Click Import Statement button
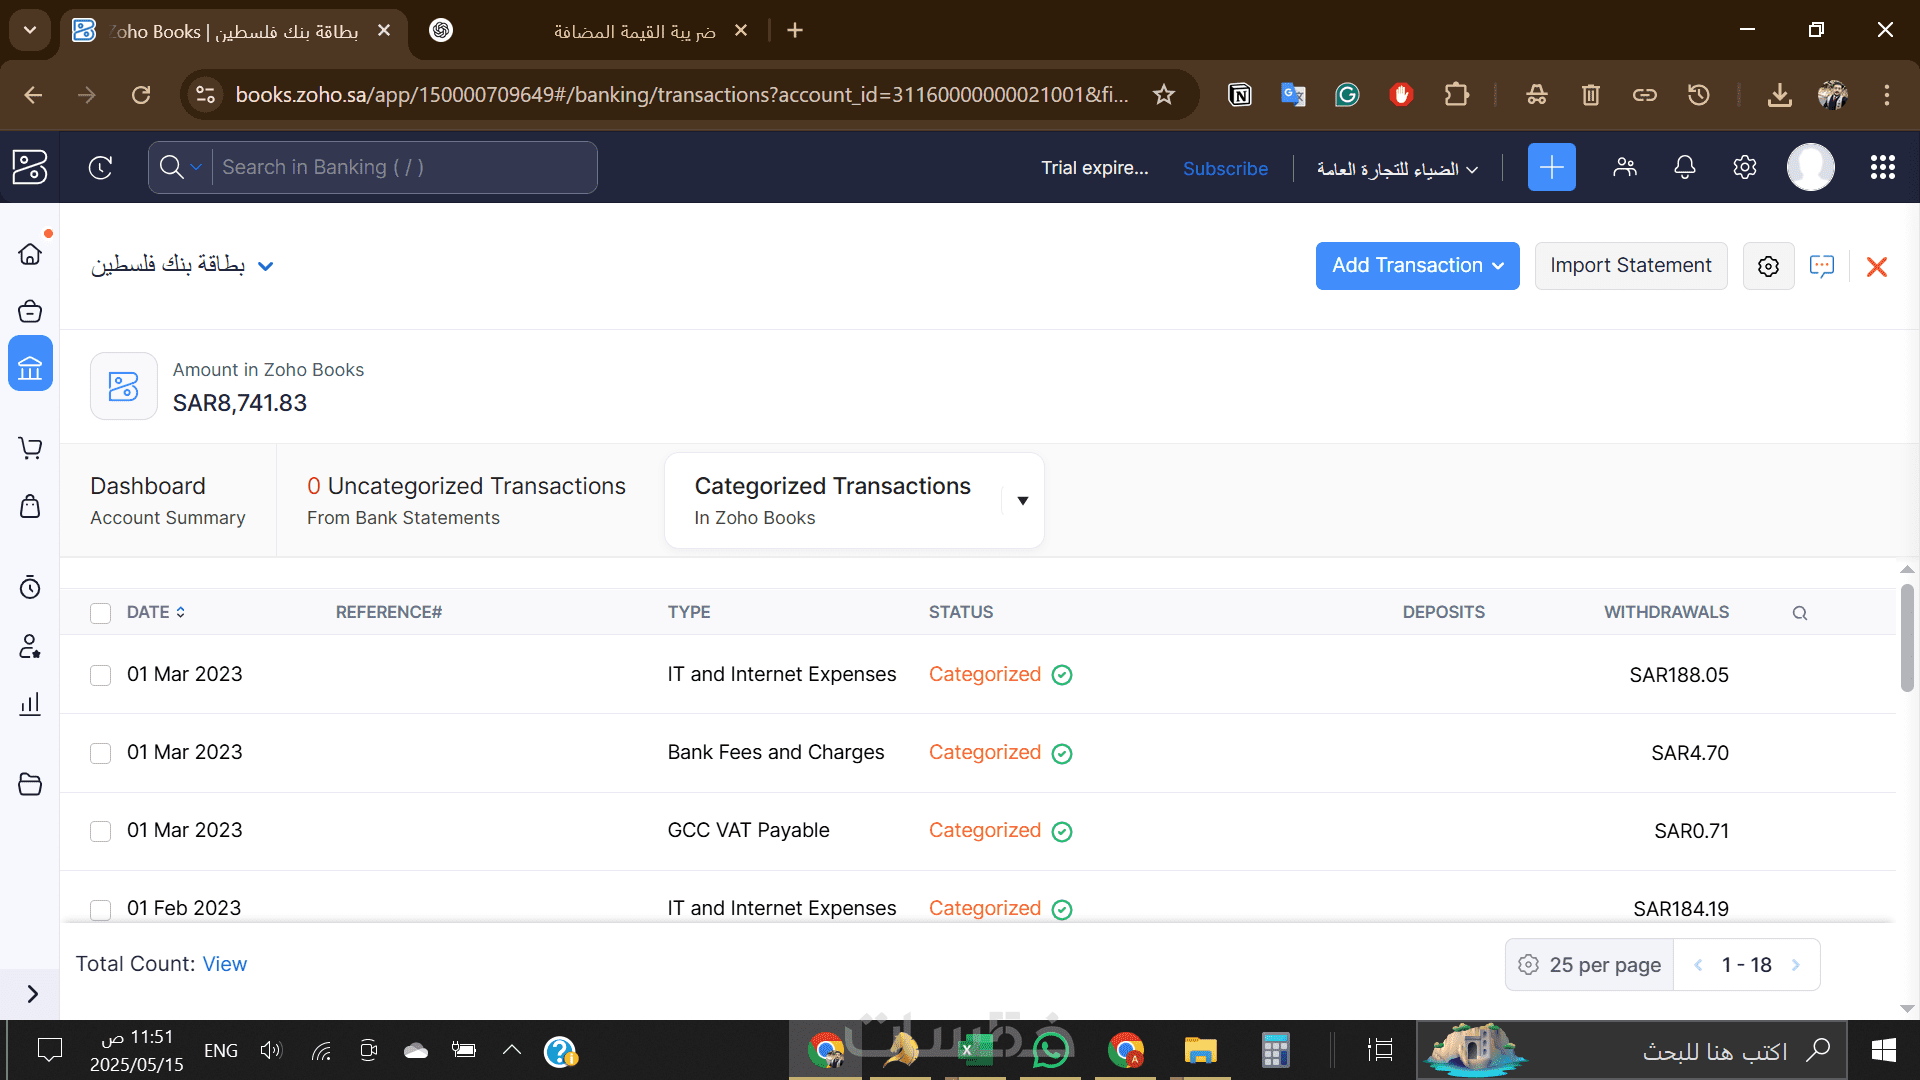The image size is (1920, 1080). (1630, 266)
